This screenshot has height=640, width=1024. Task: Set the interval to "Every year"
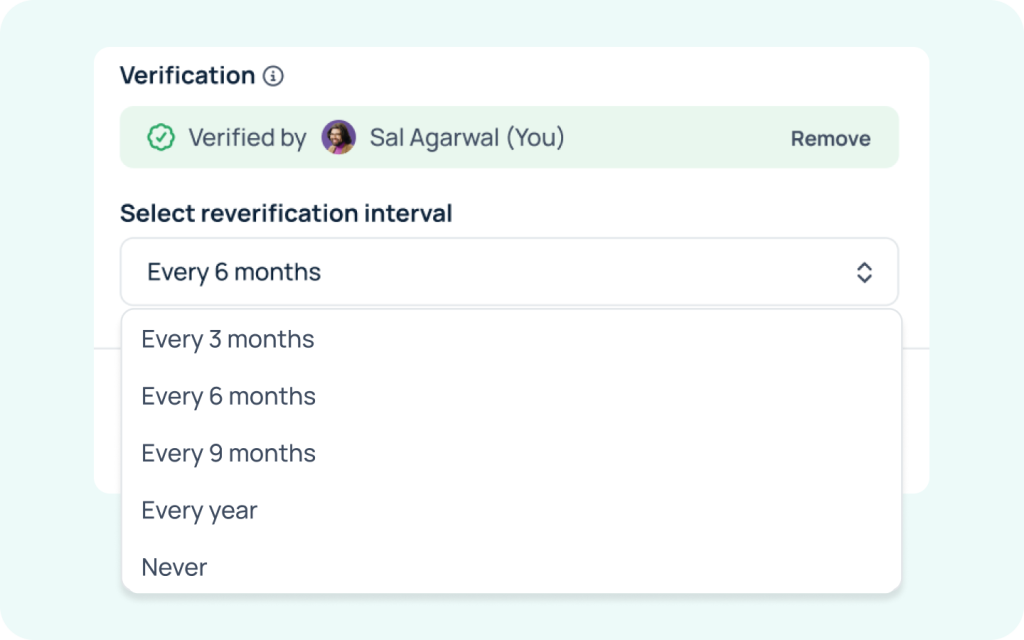199,511
